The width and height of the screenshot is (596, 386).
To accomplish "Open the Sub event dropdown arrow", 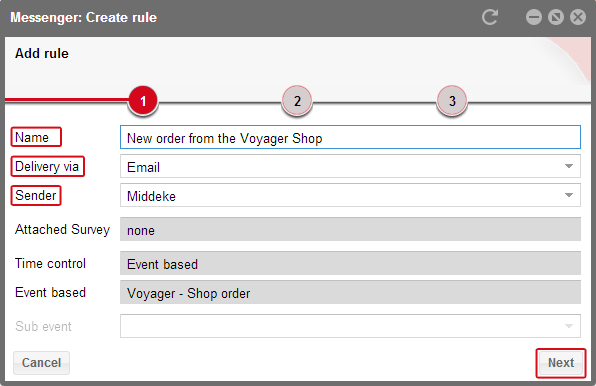I will pos(569,326).
